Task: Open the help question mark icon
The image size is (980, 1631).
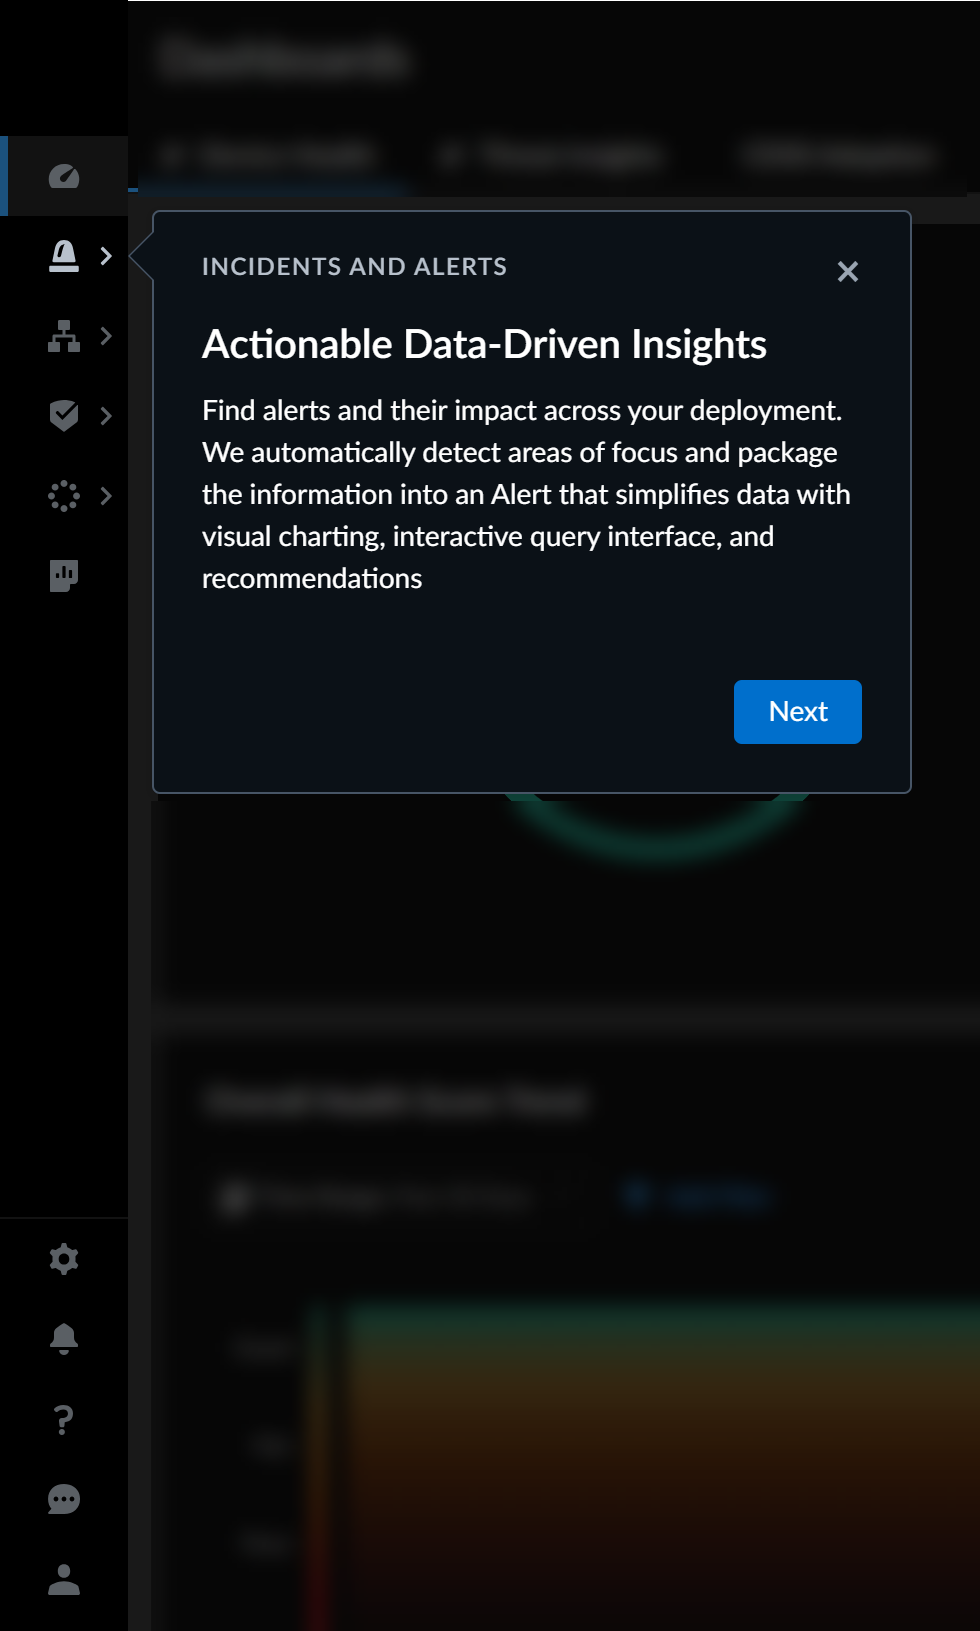Action: 63,1419
